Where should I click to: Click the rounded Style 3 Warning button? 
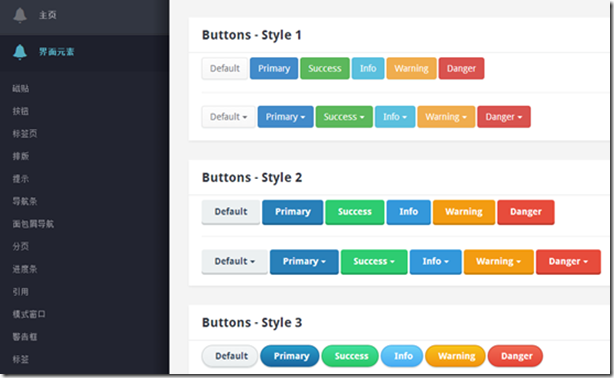pyautogui.click(x=455, y=356)
